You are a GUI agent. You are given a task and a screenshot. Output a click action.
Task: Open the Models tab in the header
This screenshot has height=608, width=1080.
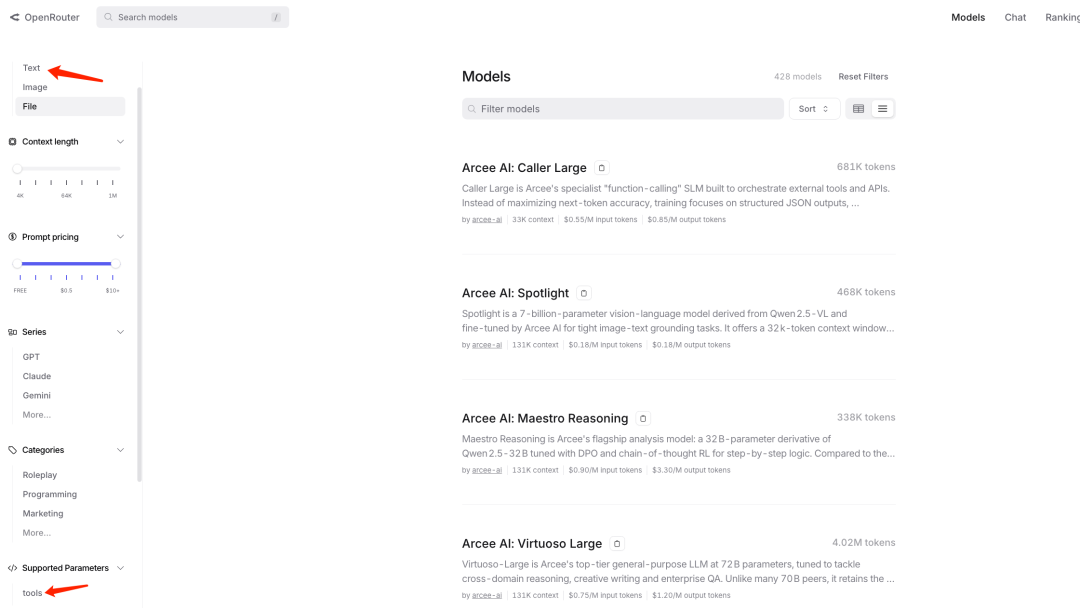968,17
